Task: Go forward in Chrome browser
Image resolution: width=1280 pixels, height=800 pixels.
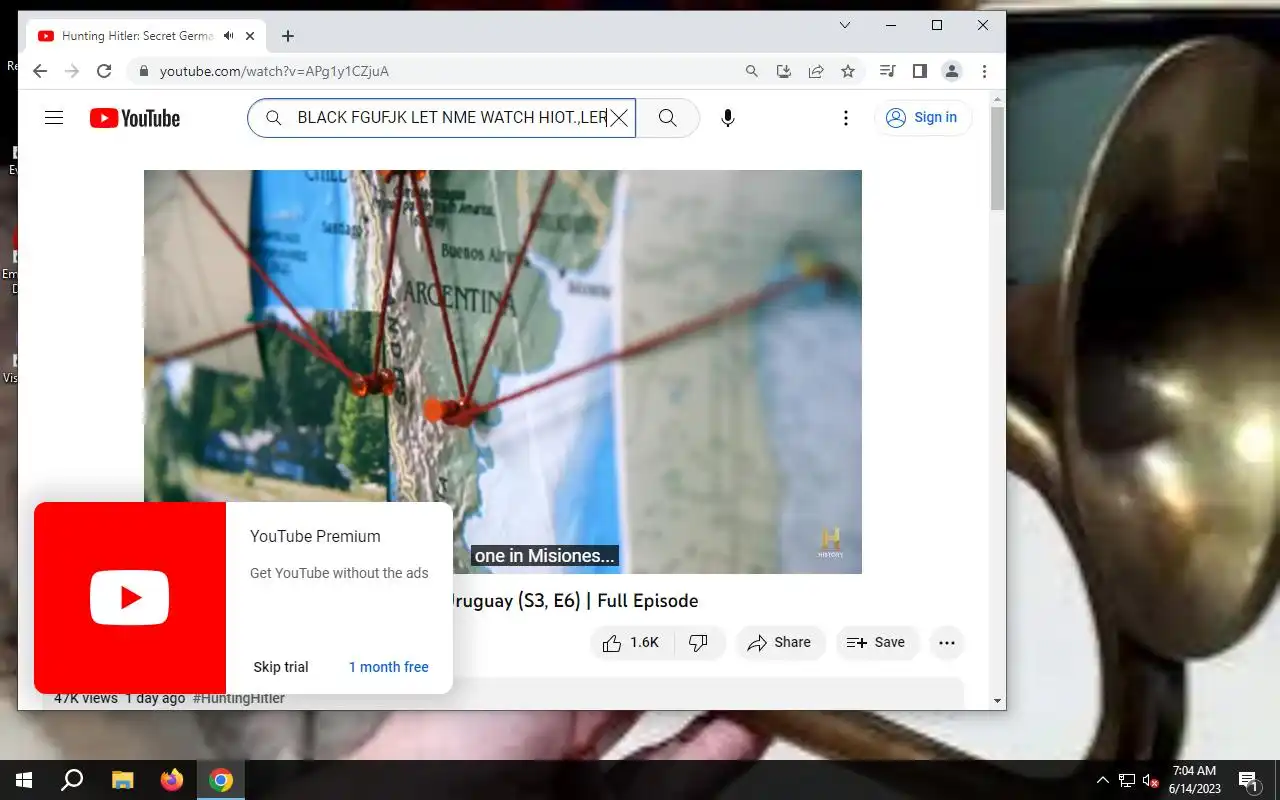Action: point(72,71)
